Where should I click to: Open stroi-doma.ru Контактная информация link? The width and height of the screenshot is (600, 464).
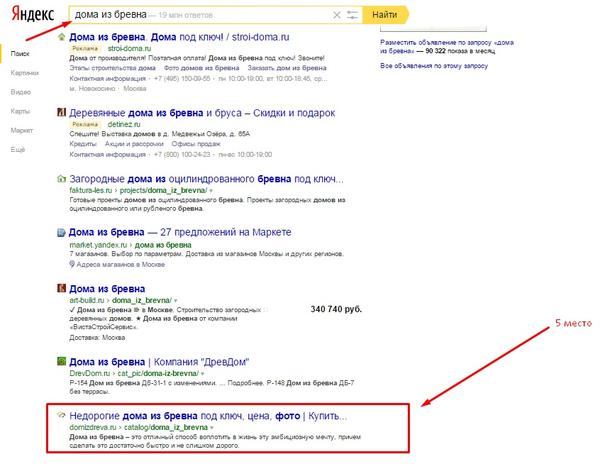[108, 79]
